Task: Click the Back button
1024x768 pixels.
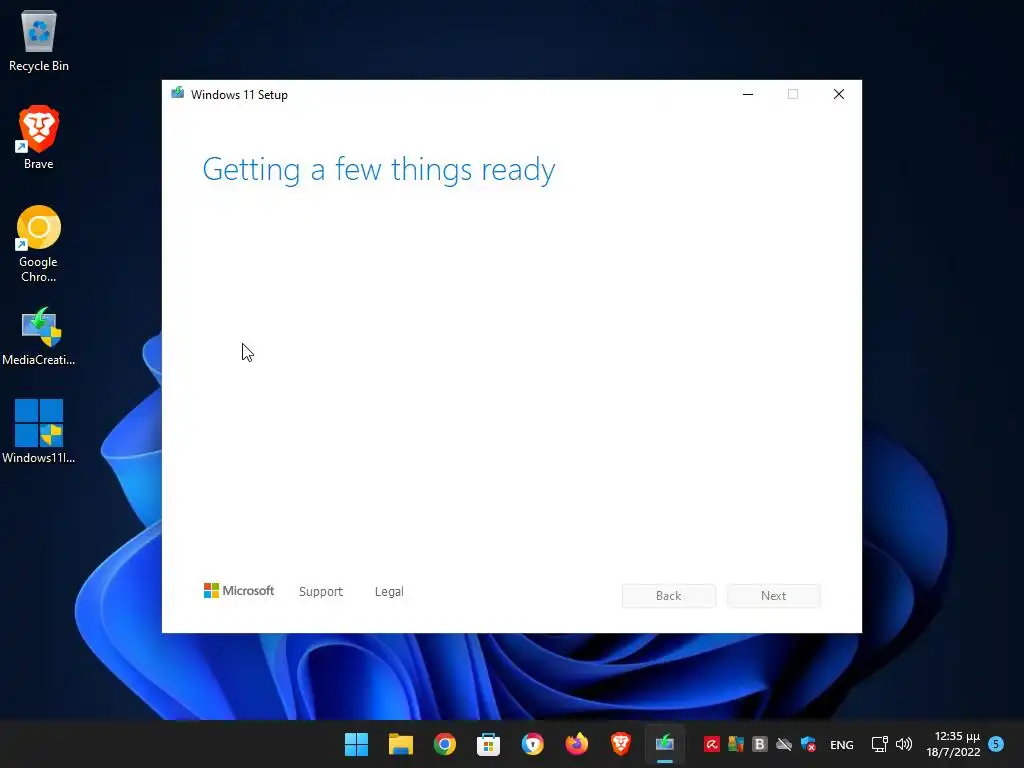Action: coord(669,596)
